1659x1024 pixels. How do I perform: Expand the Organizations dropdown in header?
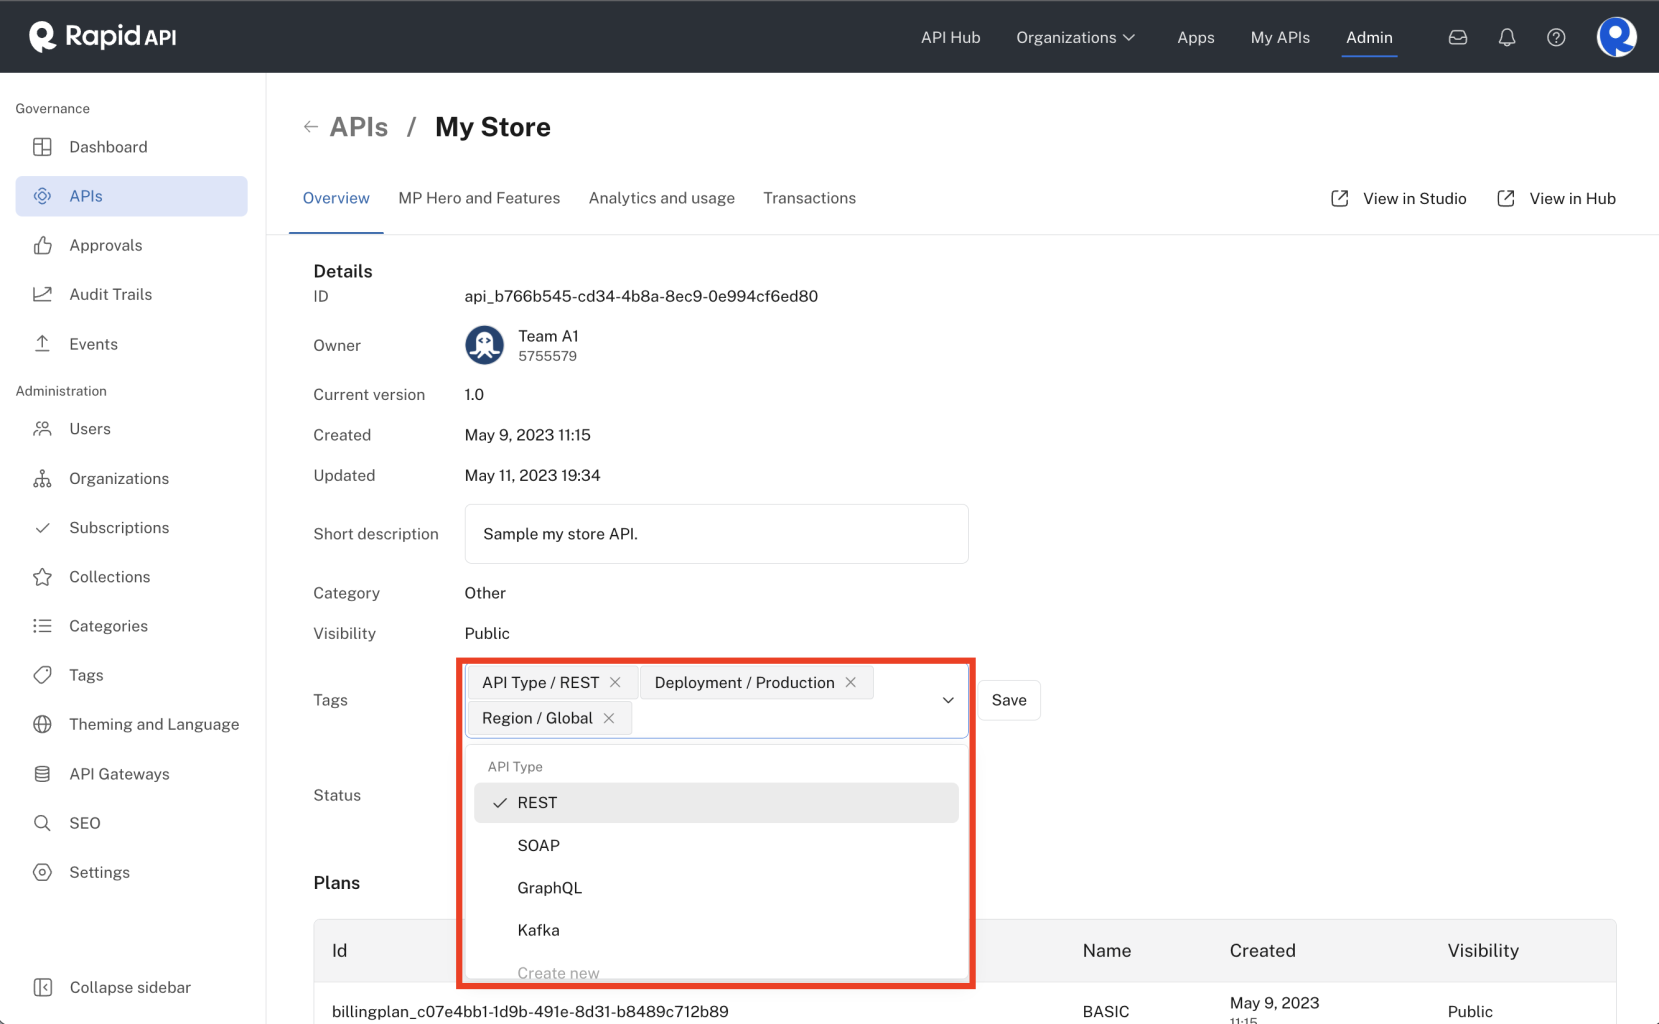pos(1076,37)
